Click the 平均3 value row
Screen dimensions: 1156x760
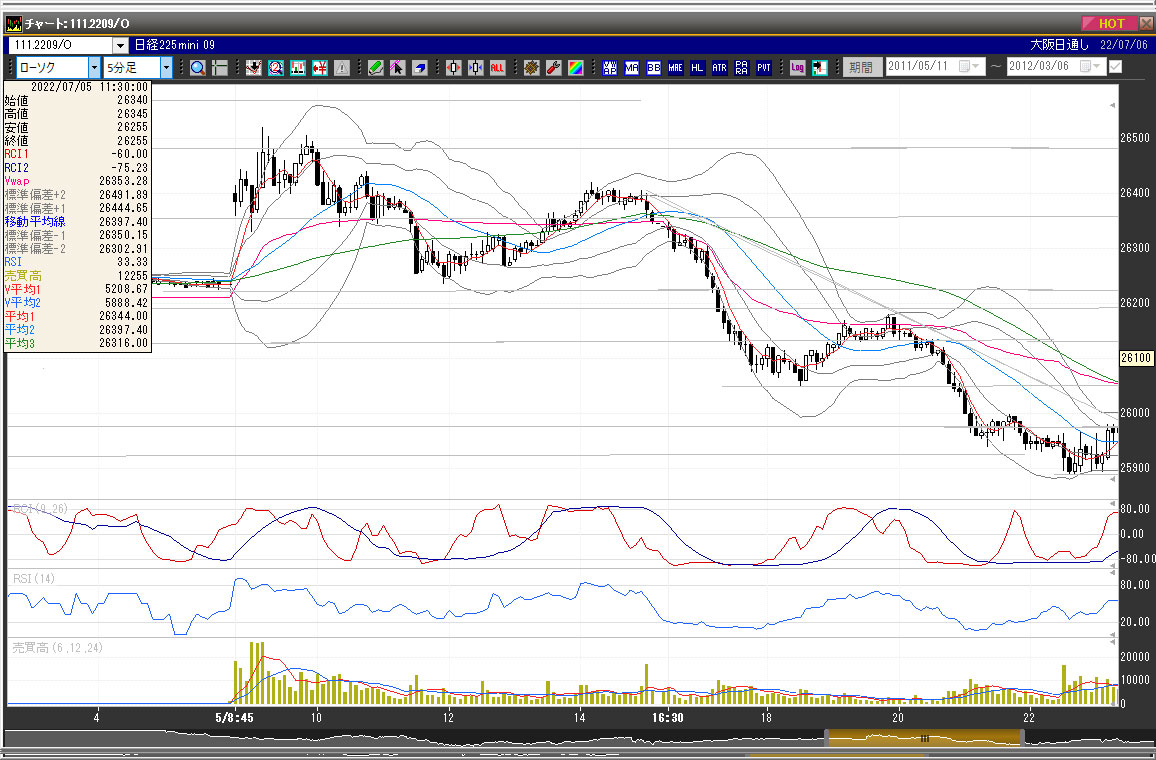coord(77,343)
